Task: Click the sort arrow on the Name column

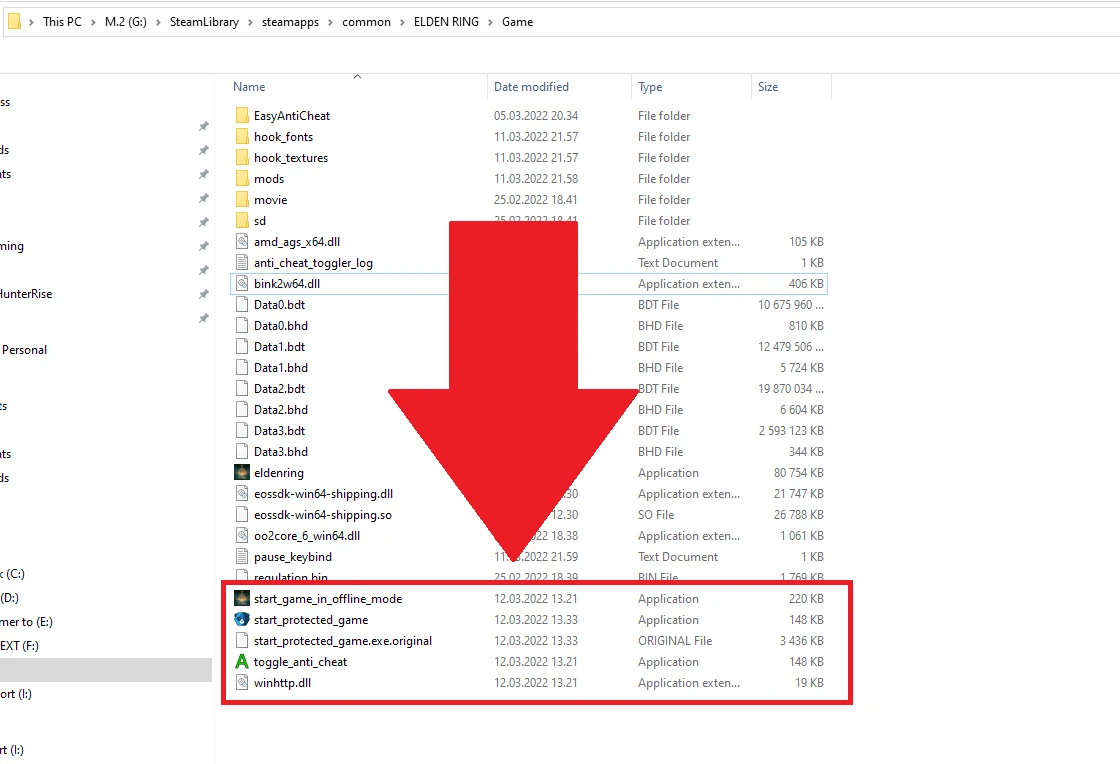Action: pyautogui.click(x=357, y=75)
